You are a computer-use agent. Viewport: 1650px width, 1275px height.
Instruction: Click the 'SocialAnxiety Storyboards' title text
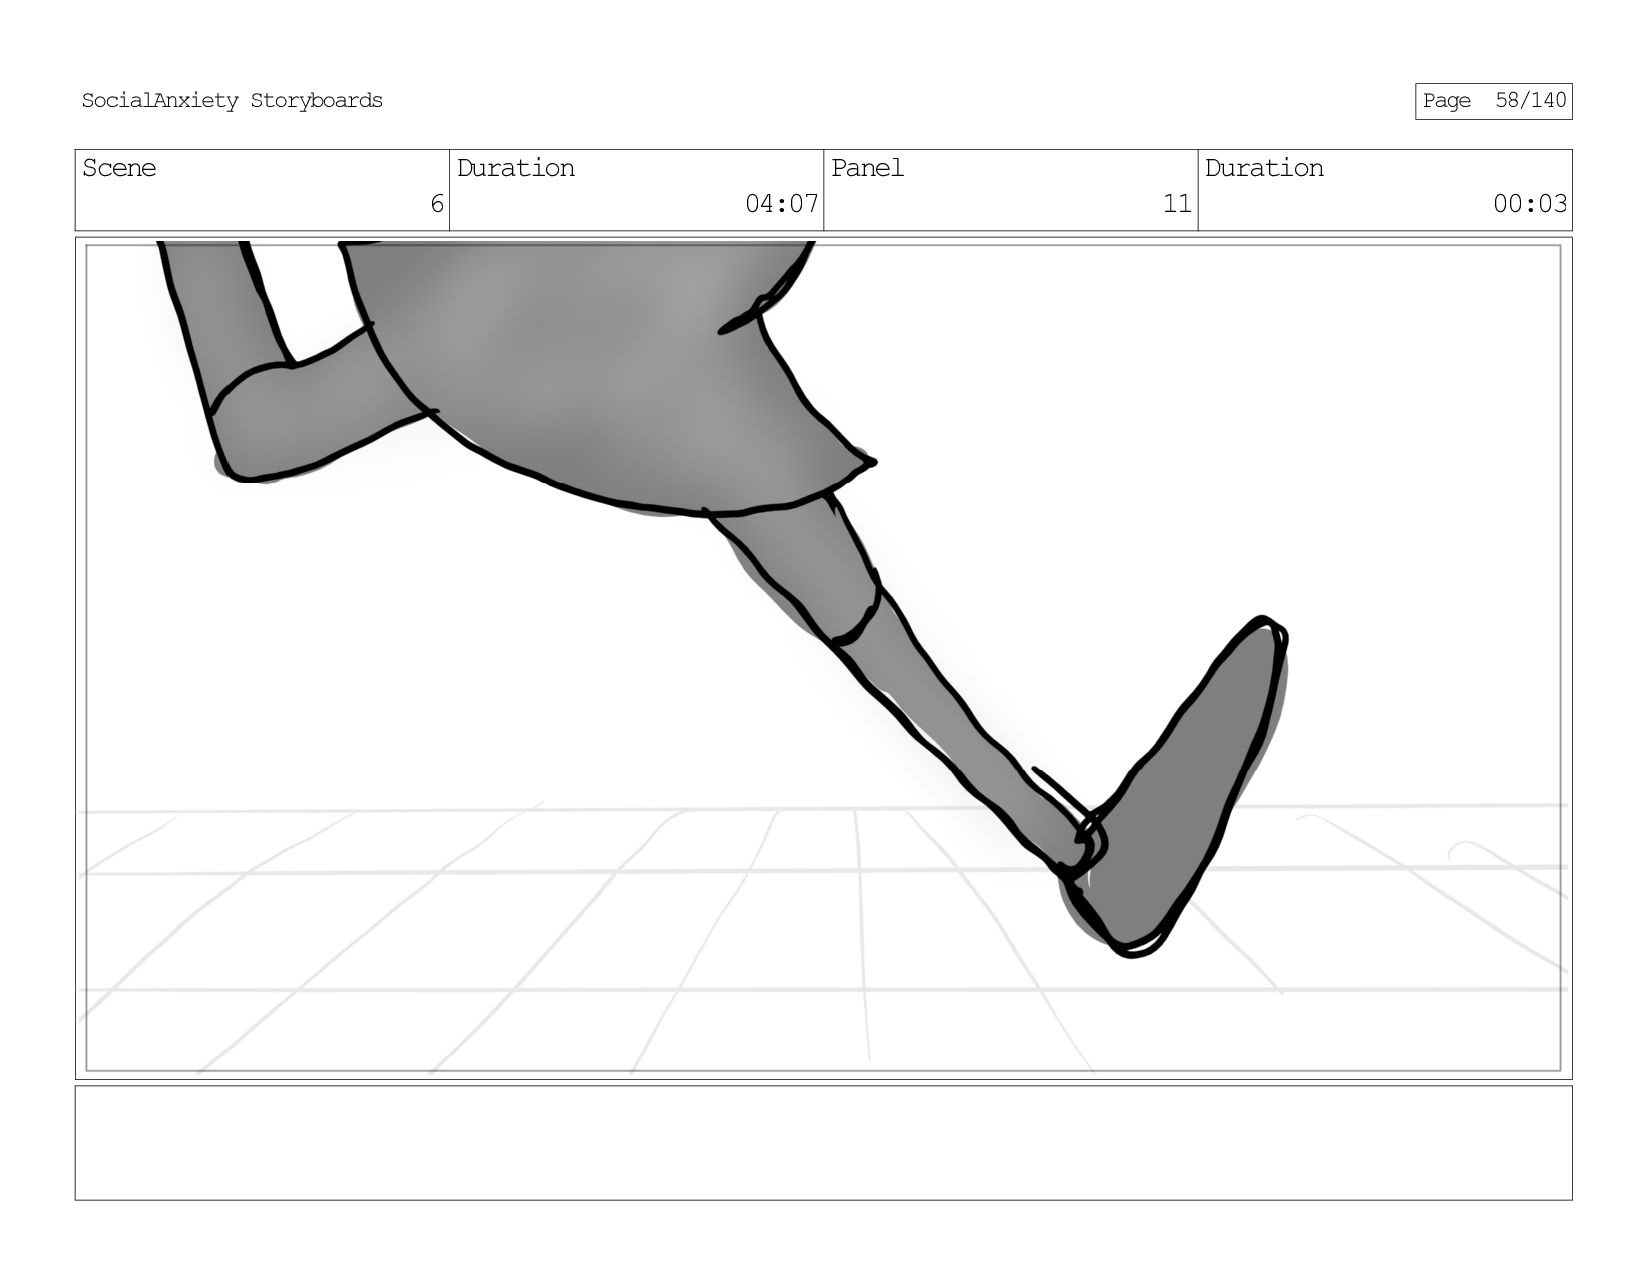232,101
